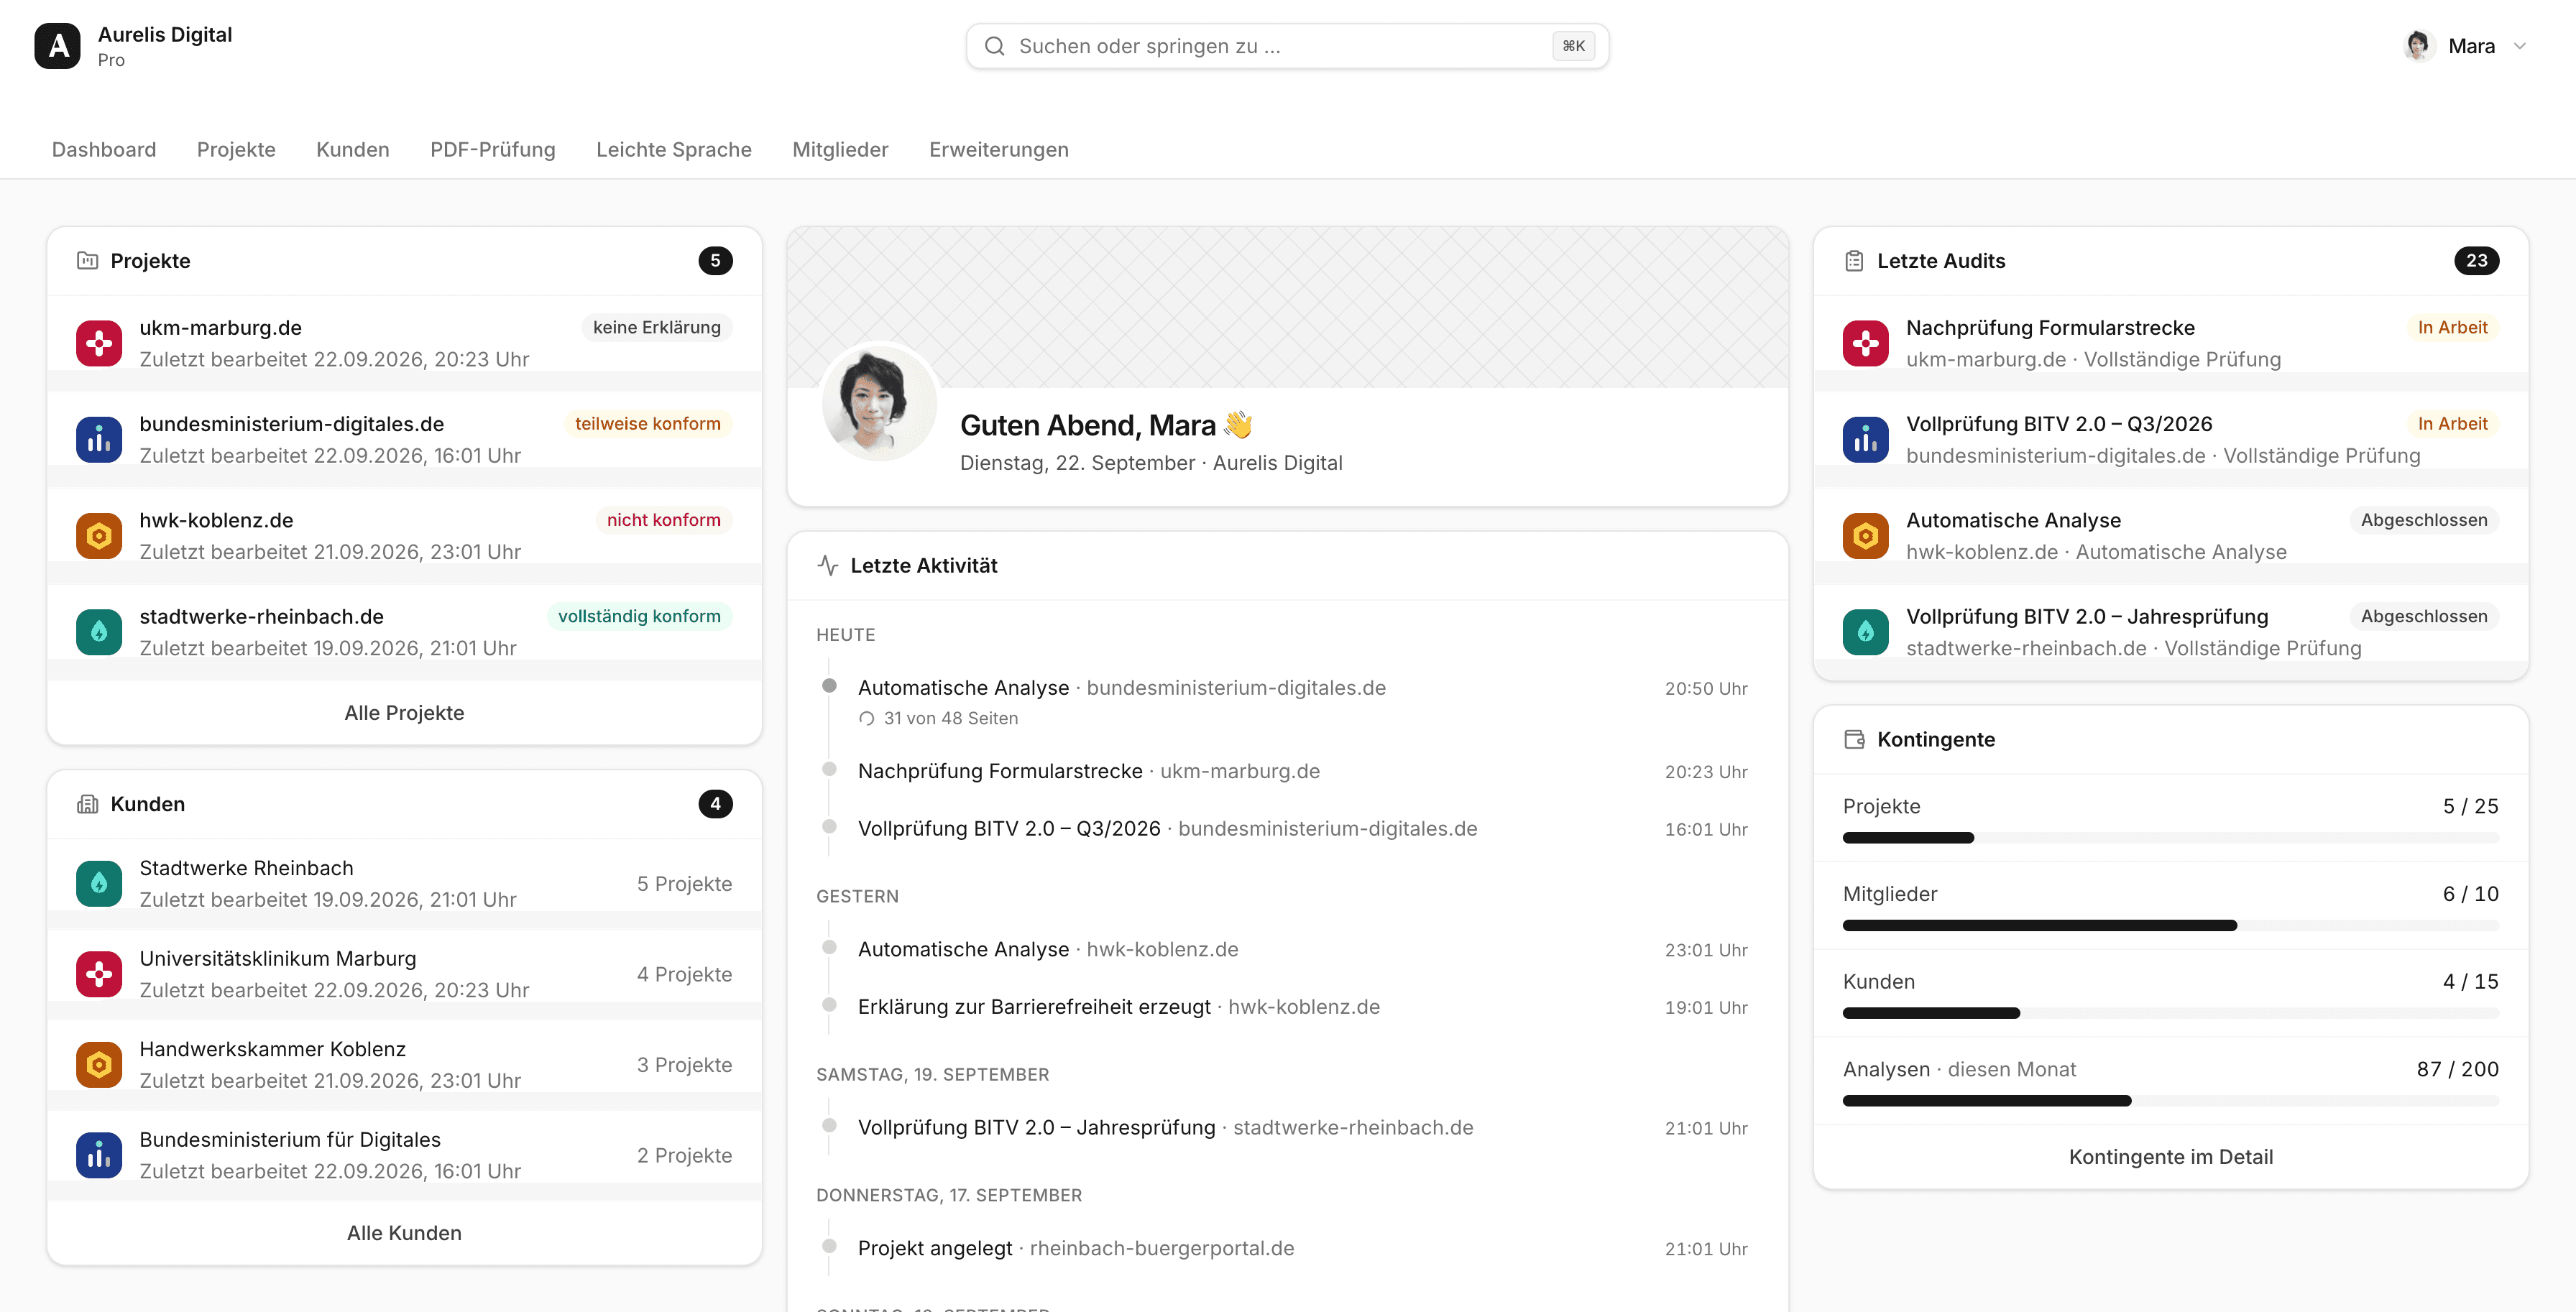The image size is (2576, 1312).
Task: Click Vollprüfung Jahresprüfung audit drop icon
Action: [x=1866, y=632]
